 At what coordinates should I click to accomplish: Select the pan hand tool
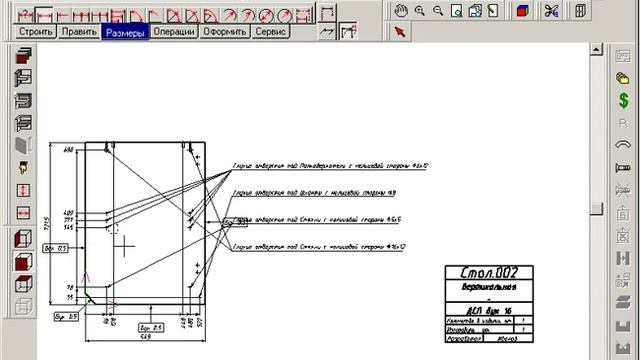(x=401, y=11)
